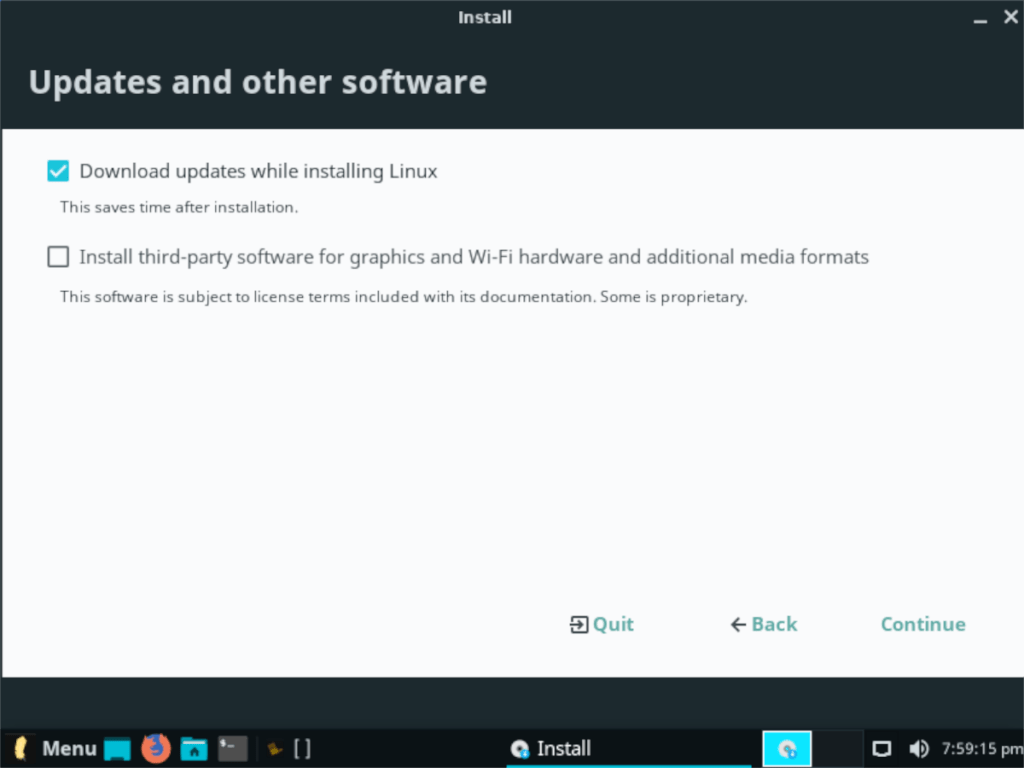Image resolution: width=1024 pixels, height=768 pixels.
Task: Select the Install window taskbar entry
Action: [563, 748]
